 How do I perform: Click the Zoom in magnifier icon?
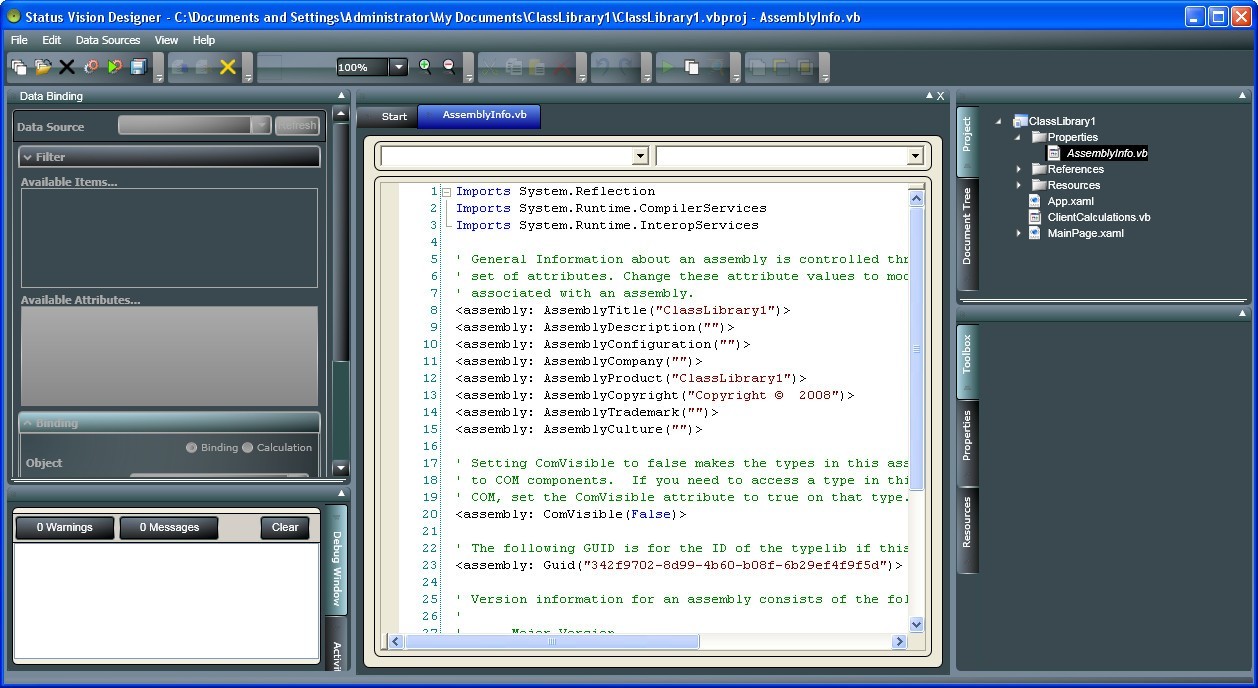pyautogui.click(x=425, y=66)
